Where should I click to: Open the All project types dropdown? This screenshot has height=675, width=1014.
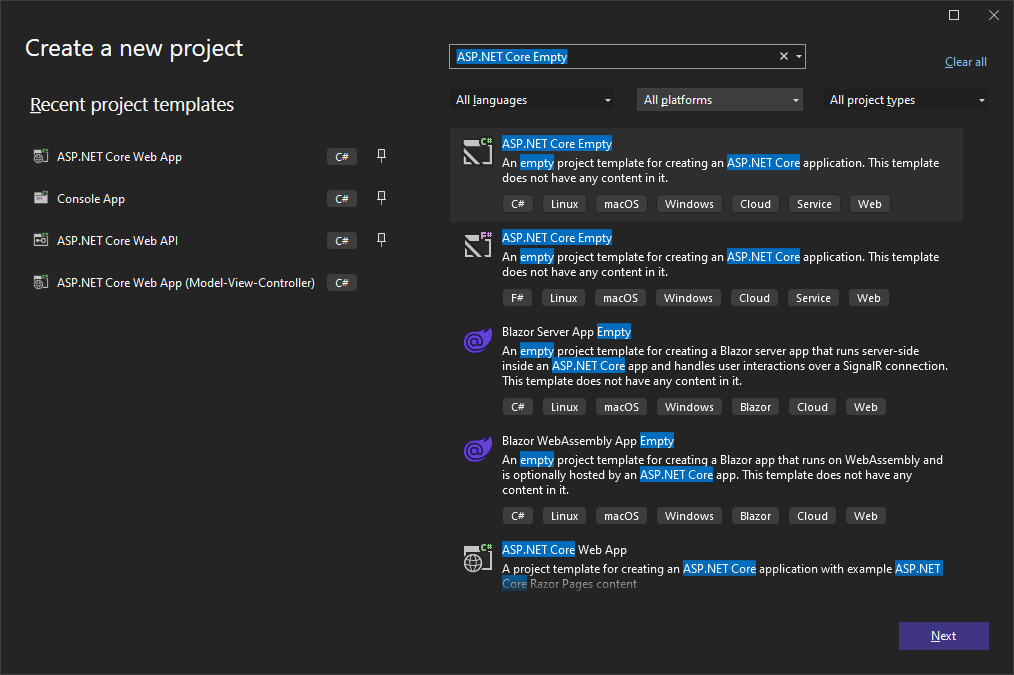coord(905,100)
